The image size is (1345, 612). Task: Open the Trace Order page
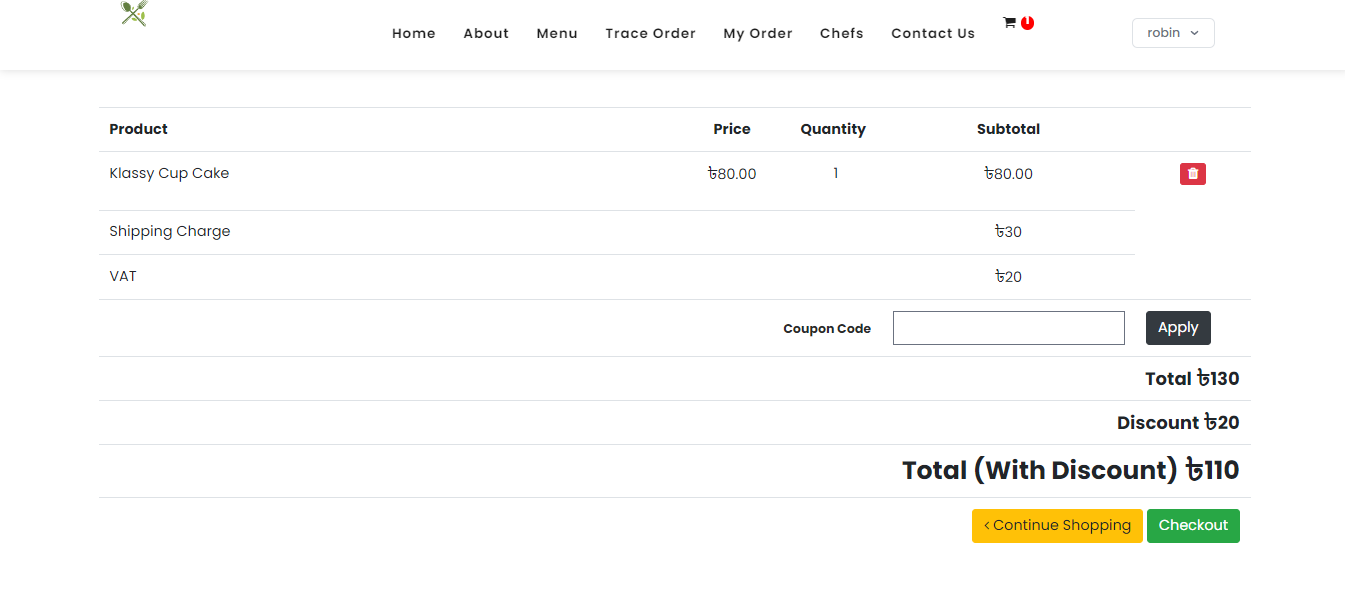[650, 34]
